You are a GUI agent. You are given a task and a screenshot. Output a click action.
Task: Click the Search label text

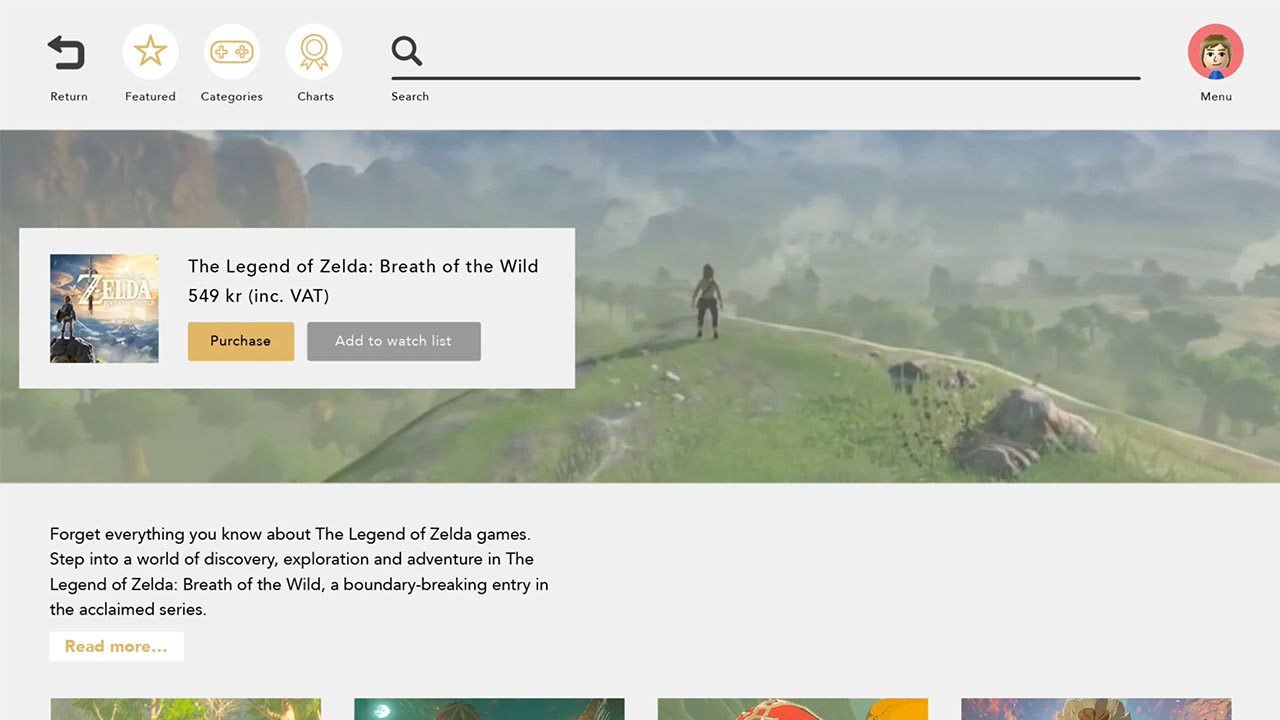[410, 97]
